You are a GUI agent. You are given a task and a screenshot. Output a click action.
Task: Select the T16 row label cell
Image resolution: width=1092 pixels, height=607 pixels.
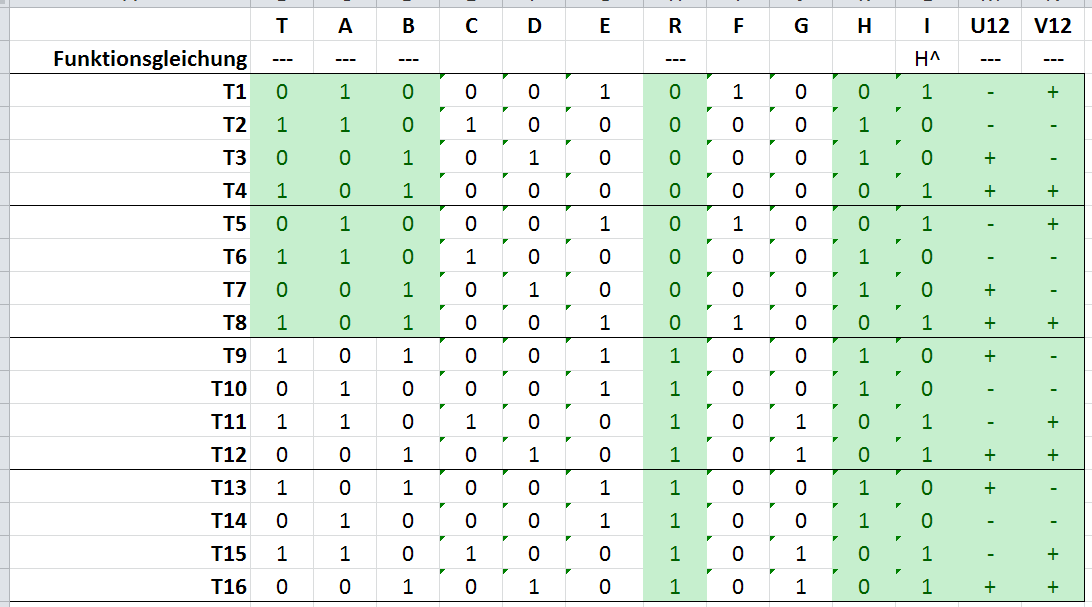tap(230, 587)
